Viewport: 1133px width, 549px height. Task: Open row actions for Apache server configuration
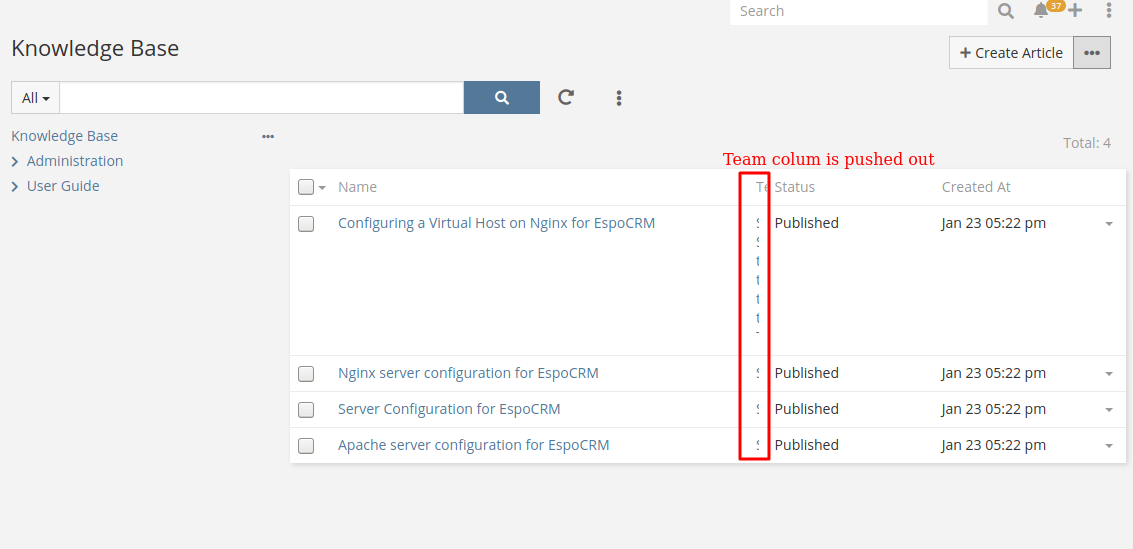[1109, 446]
